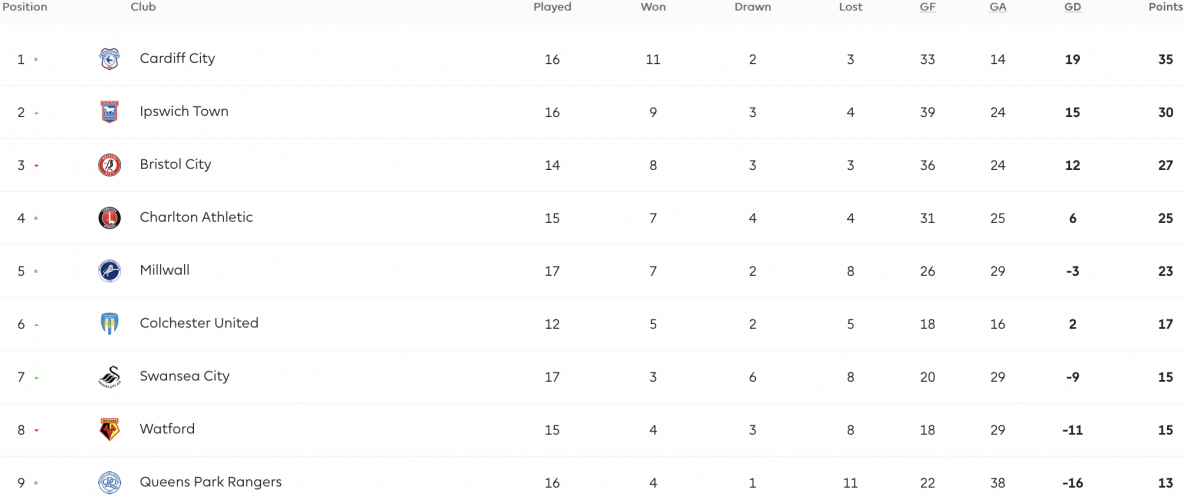The image size is (1184, 500).
Task: Click the Queens Park Rangers crest
Action: click(x=109, y=482)
